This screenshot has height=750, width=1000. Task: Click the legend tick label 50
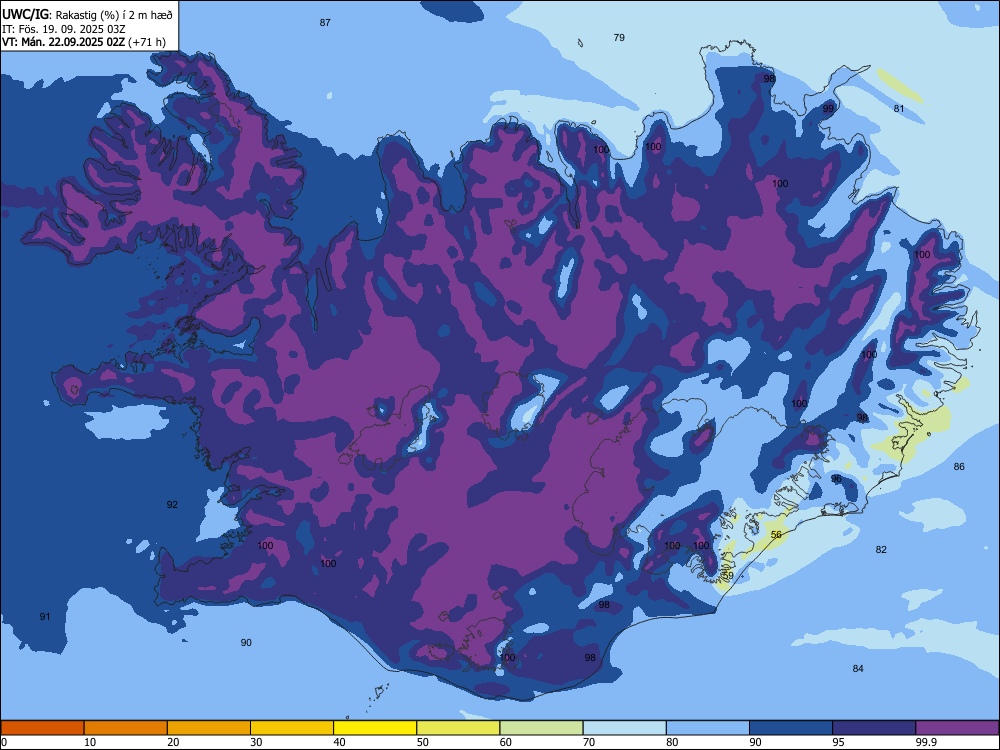[423, 742]
